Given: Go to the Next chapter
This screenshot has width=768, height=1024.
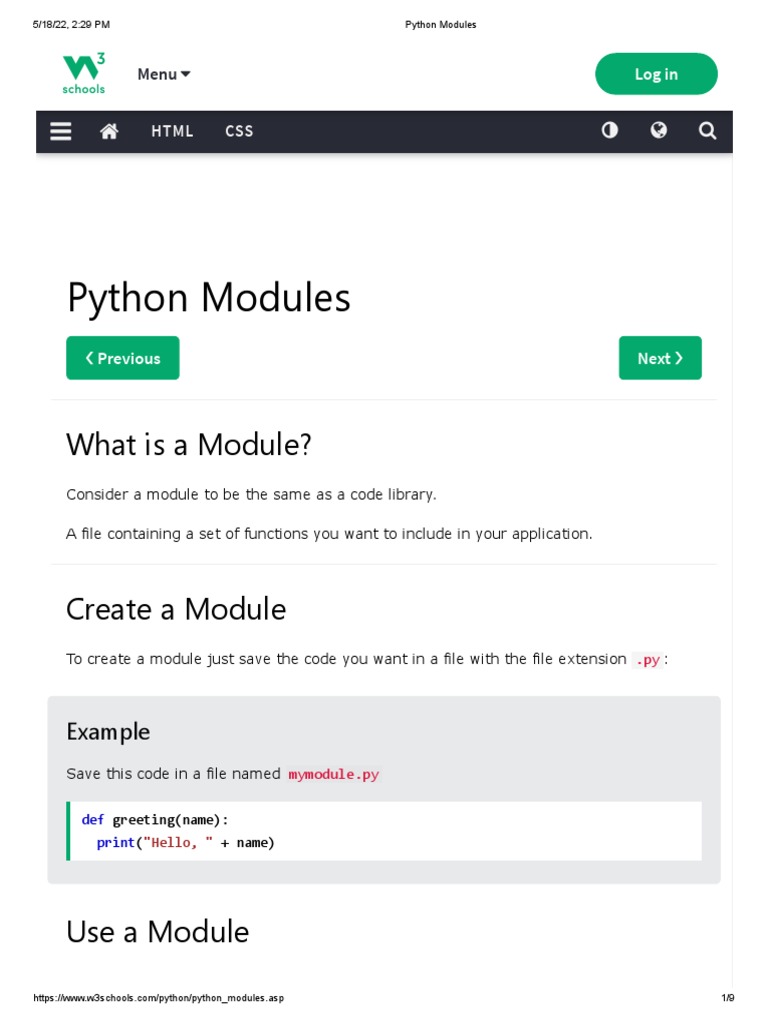Looking at the screenshot, I should point(660,358).
